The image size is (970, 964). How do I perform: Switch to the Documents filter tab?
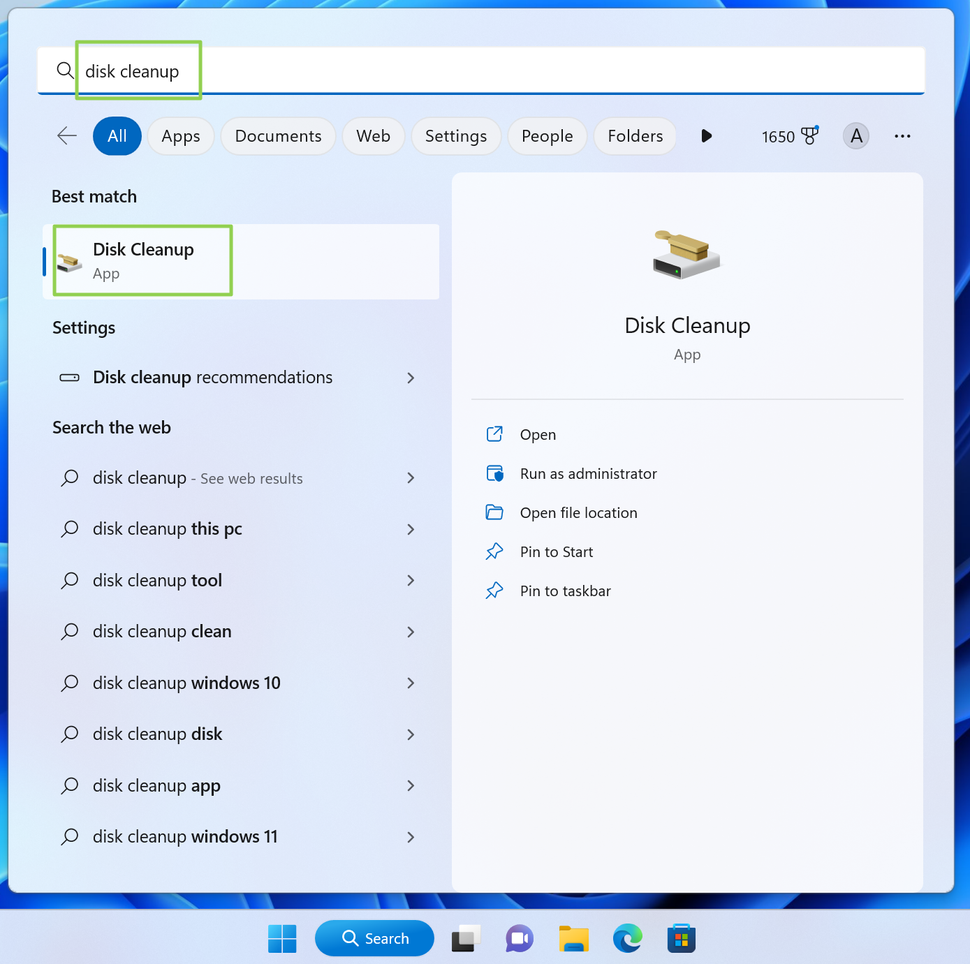pyautogui.click(x=278, y=136)
